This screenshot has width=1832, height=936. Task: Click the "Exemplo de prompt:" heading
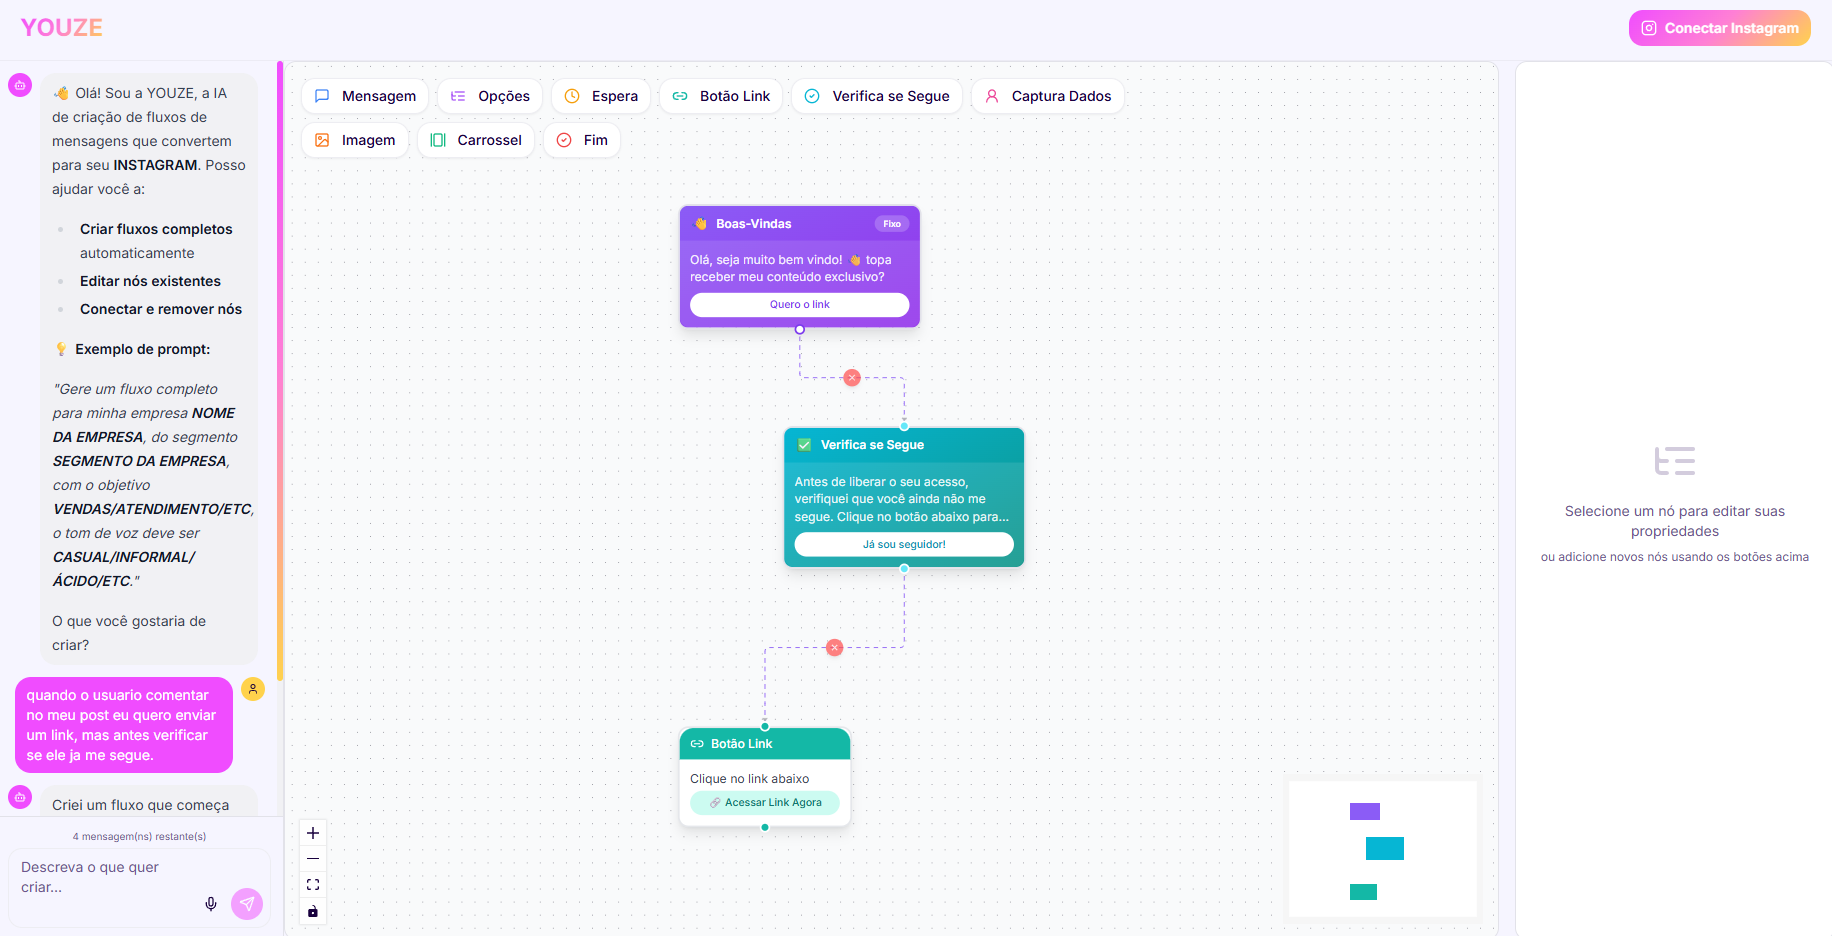coord(143,349)
